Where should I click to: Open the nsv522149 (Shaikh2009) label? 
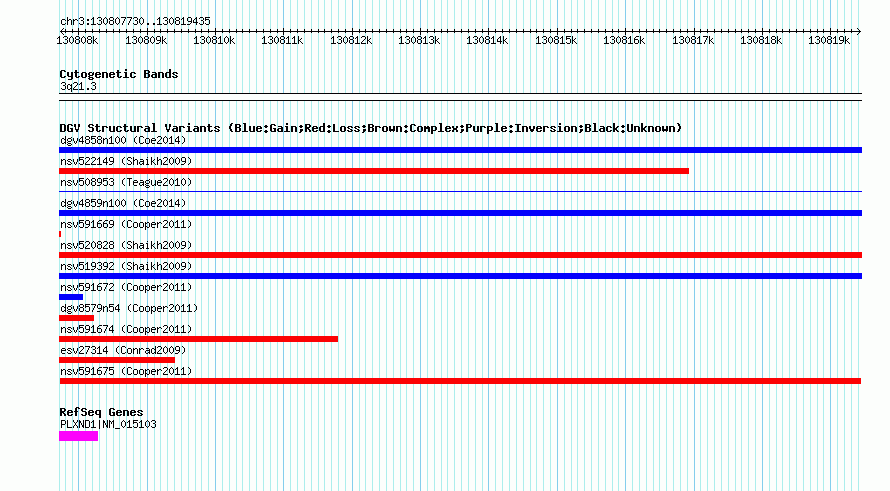126,161
